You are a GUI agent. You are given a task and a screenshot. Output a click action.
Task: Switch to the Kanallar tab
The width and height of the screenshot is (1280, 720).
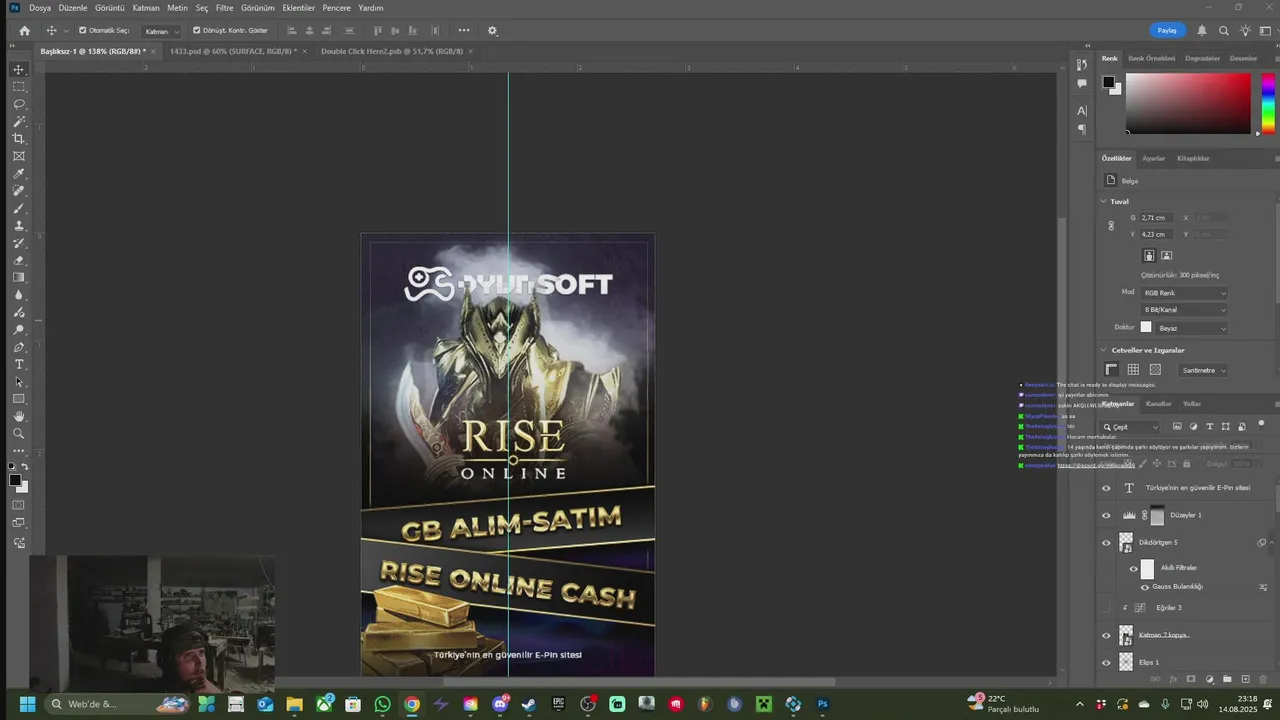(1158, 404)
